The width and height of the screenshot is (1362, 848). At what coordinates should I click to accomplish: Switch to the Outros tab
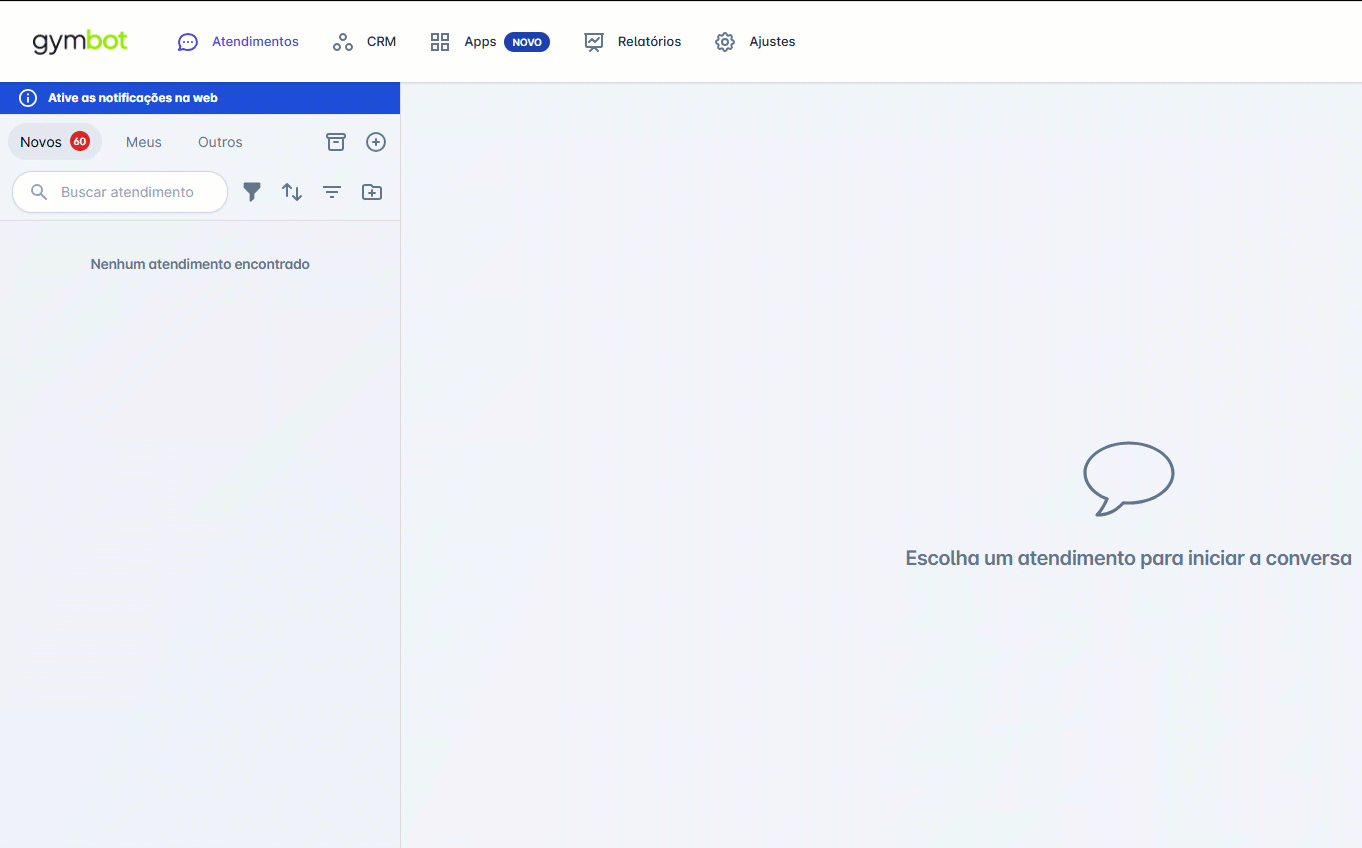point(220,142)
